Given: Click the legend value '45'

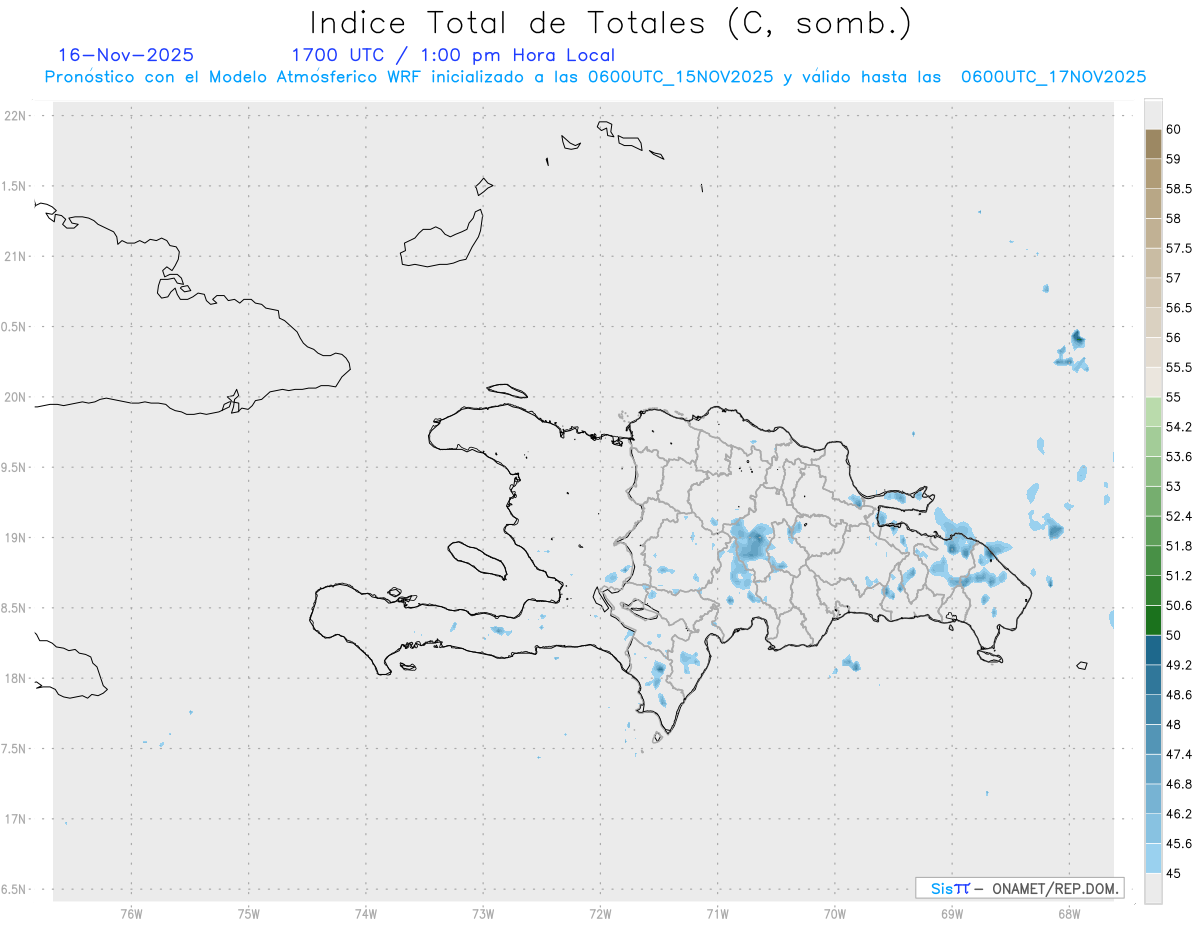Looking at the screenshot, I should click(1173, 873).
